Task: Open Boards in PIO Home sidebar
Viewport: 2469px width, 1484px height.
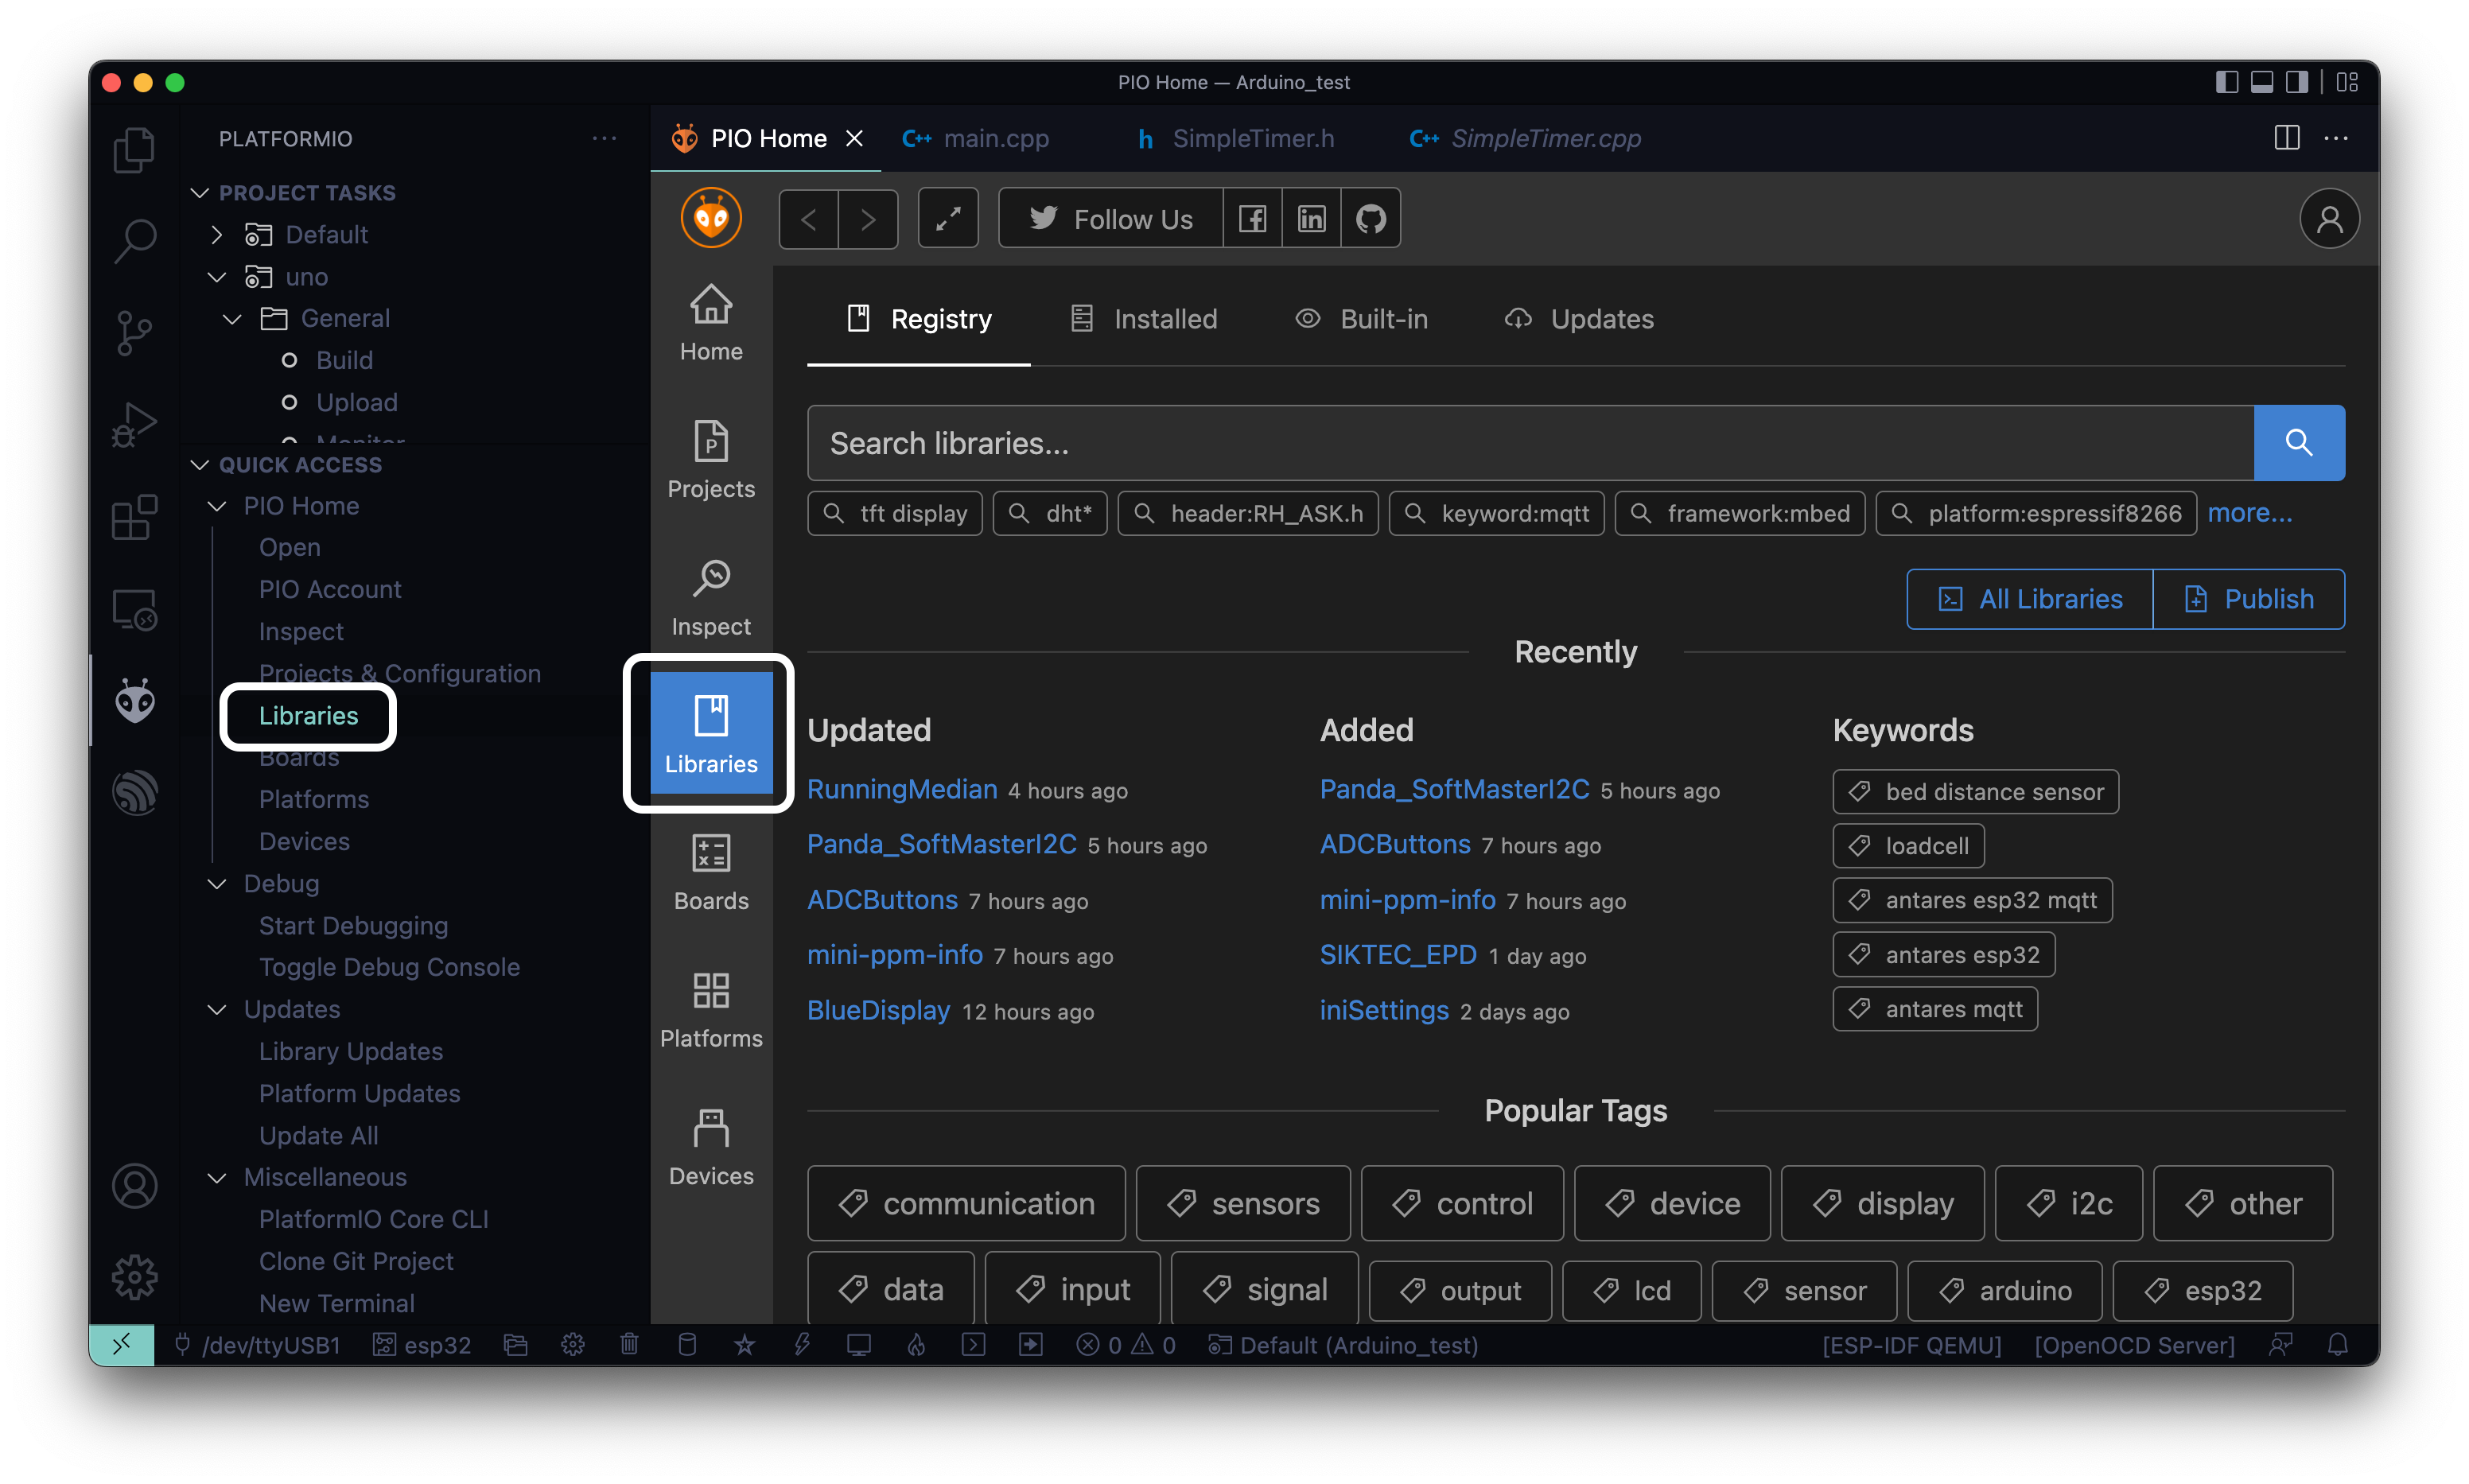Action: pyautogui.click(x=711, y=873)
